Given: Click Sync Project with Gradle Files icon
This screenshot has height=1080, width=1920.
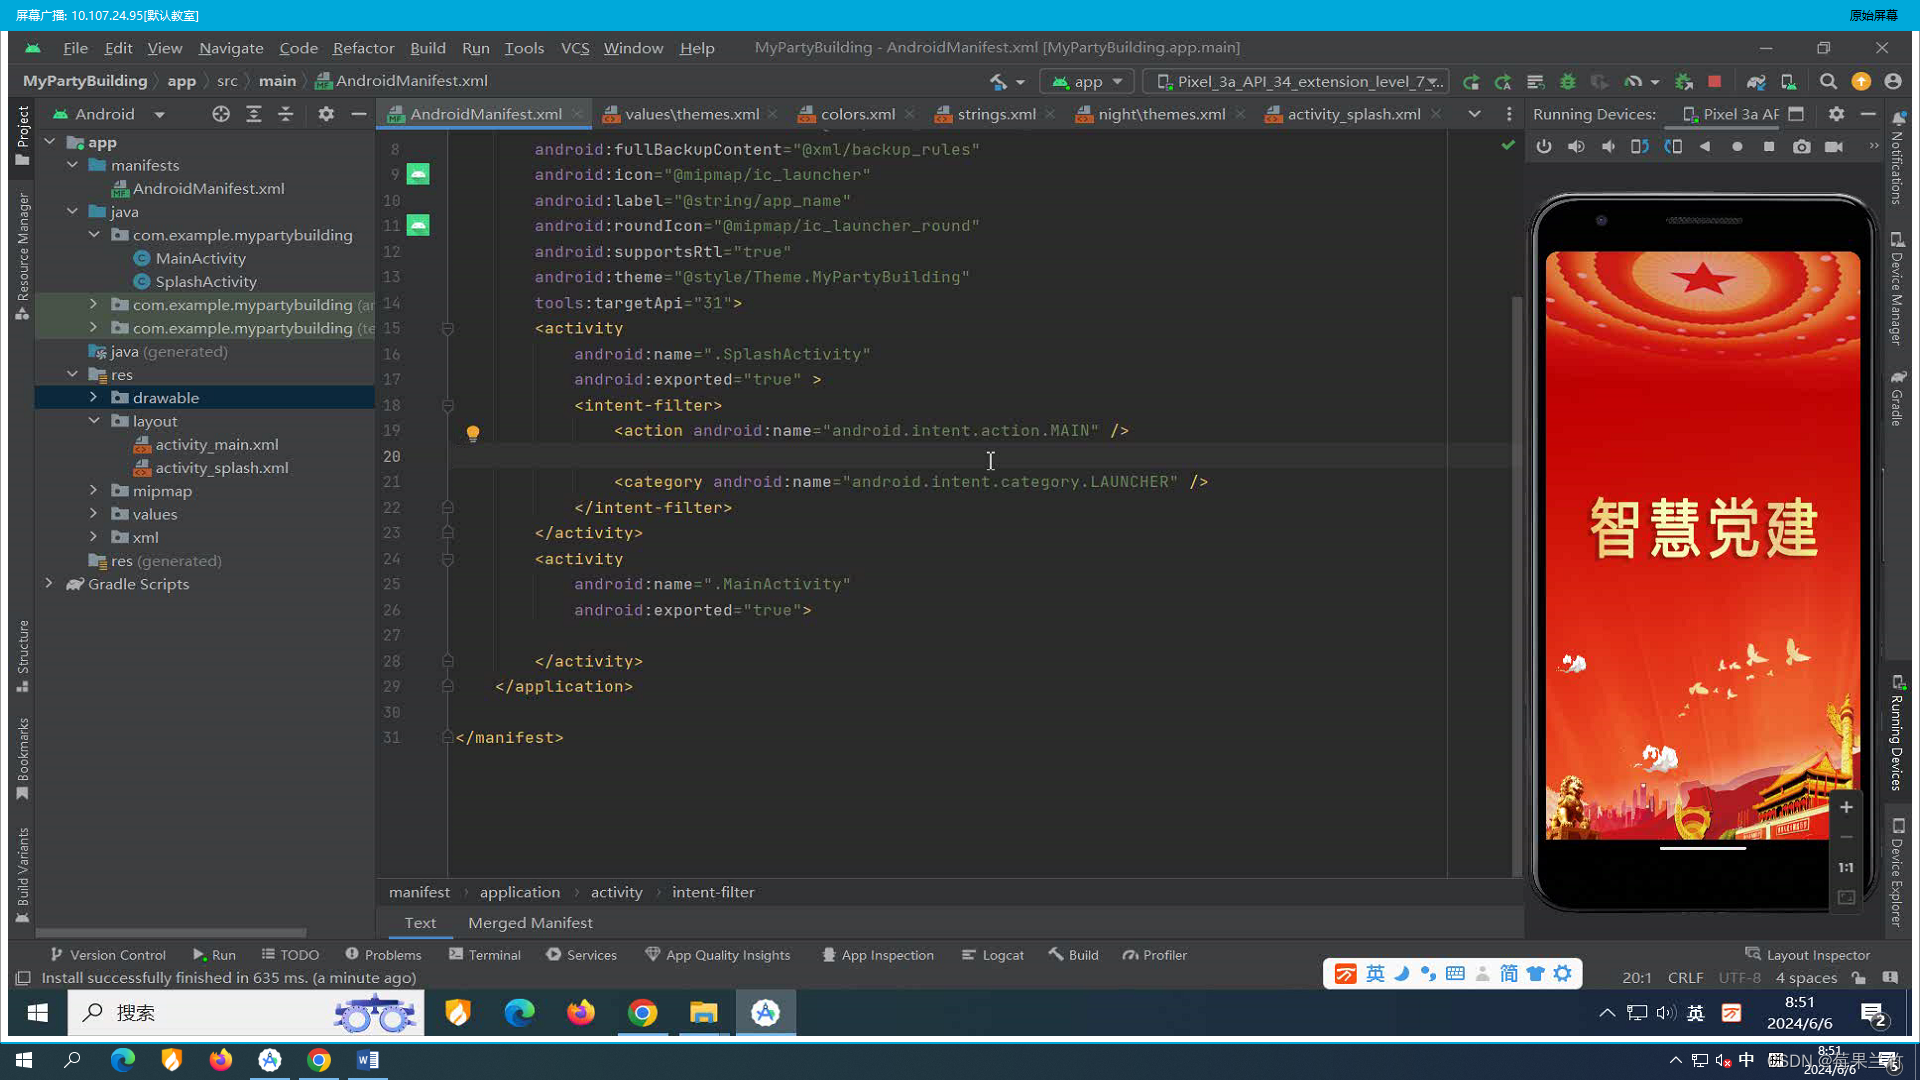Looking at the screenshot, I should pos(1755,81).
